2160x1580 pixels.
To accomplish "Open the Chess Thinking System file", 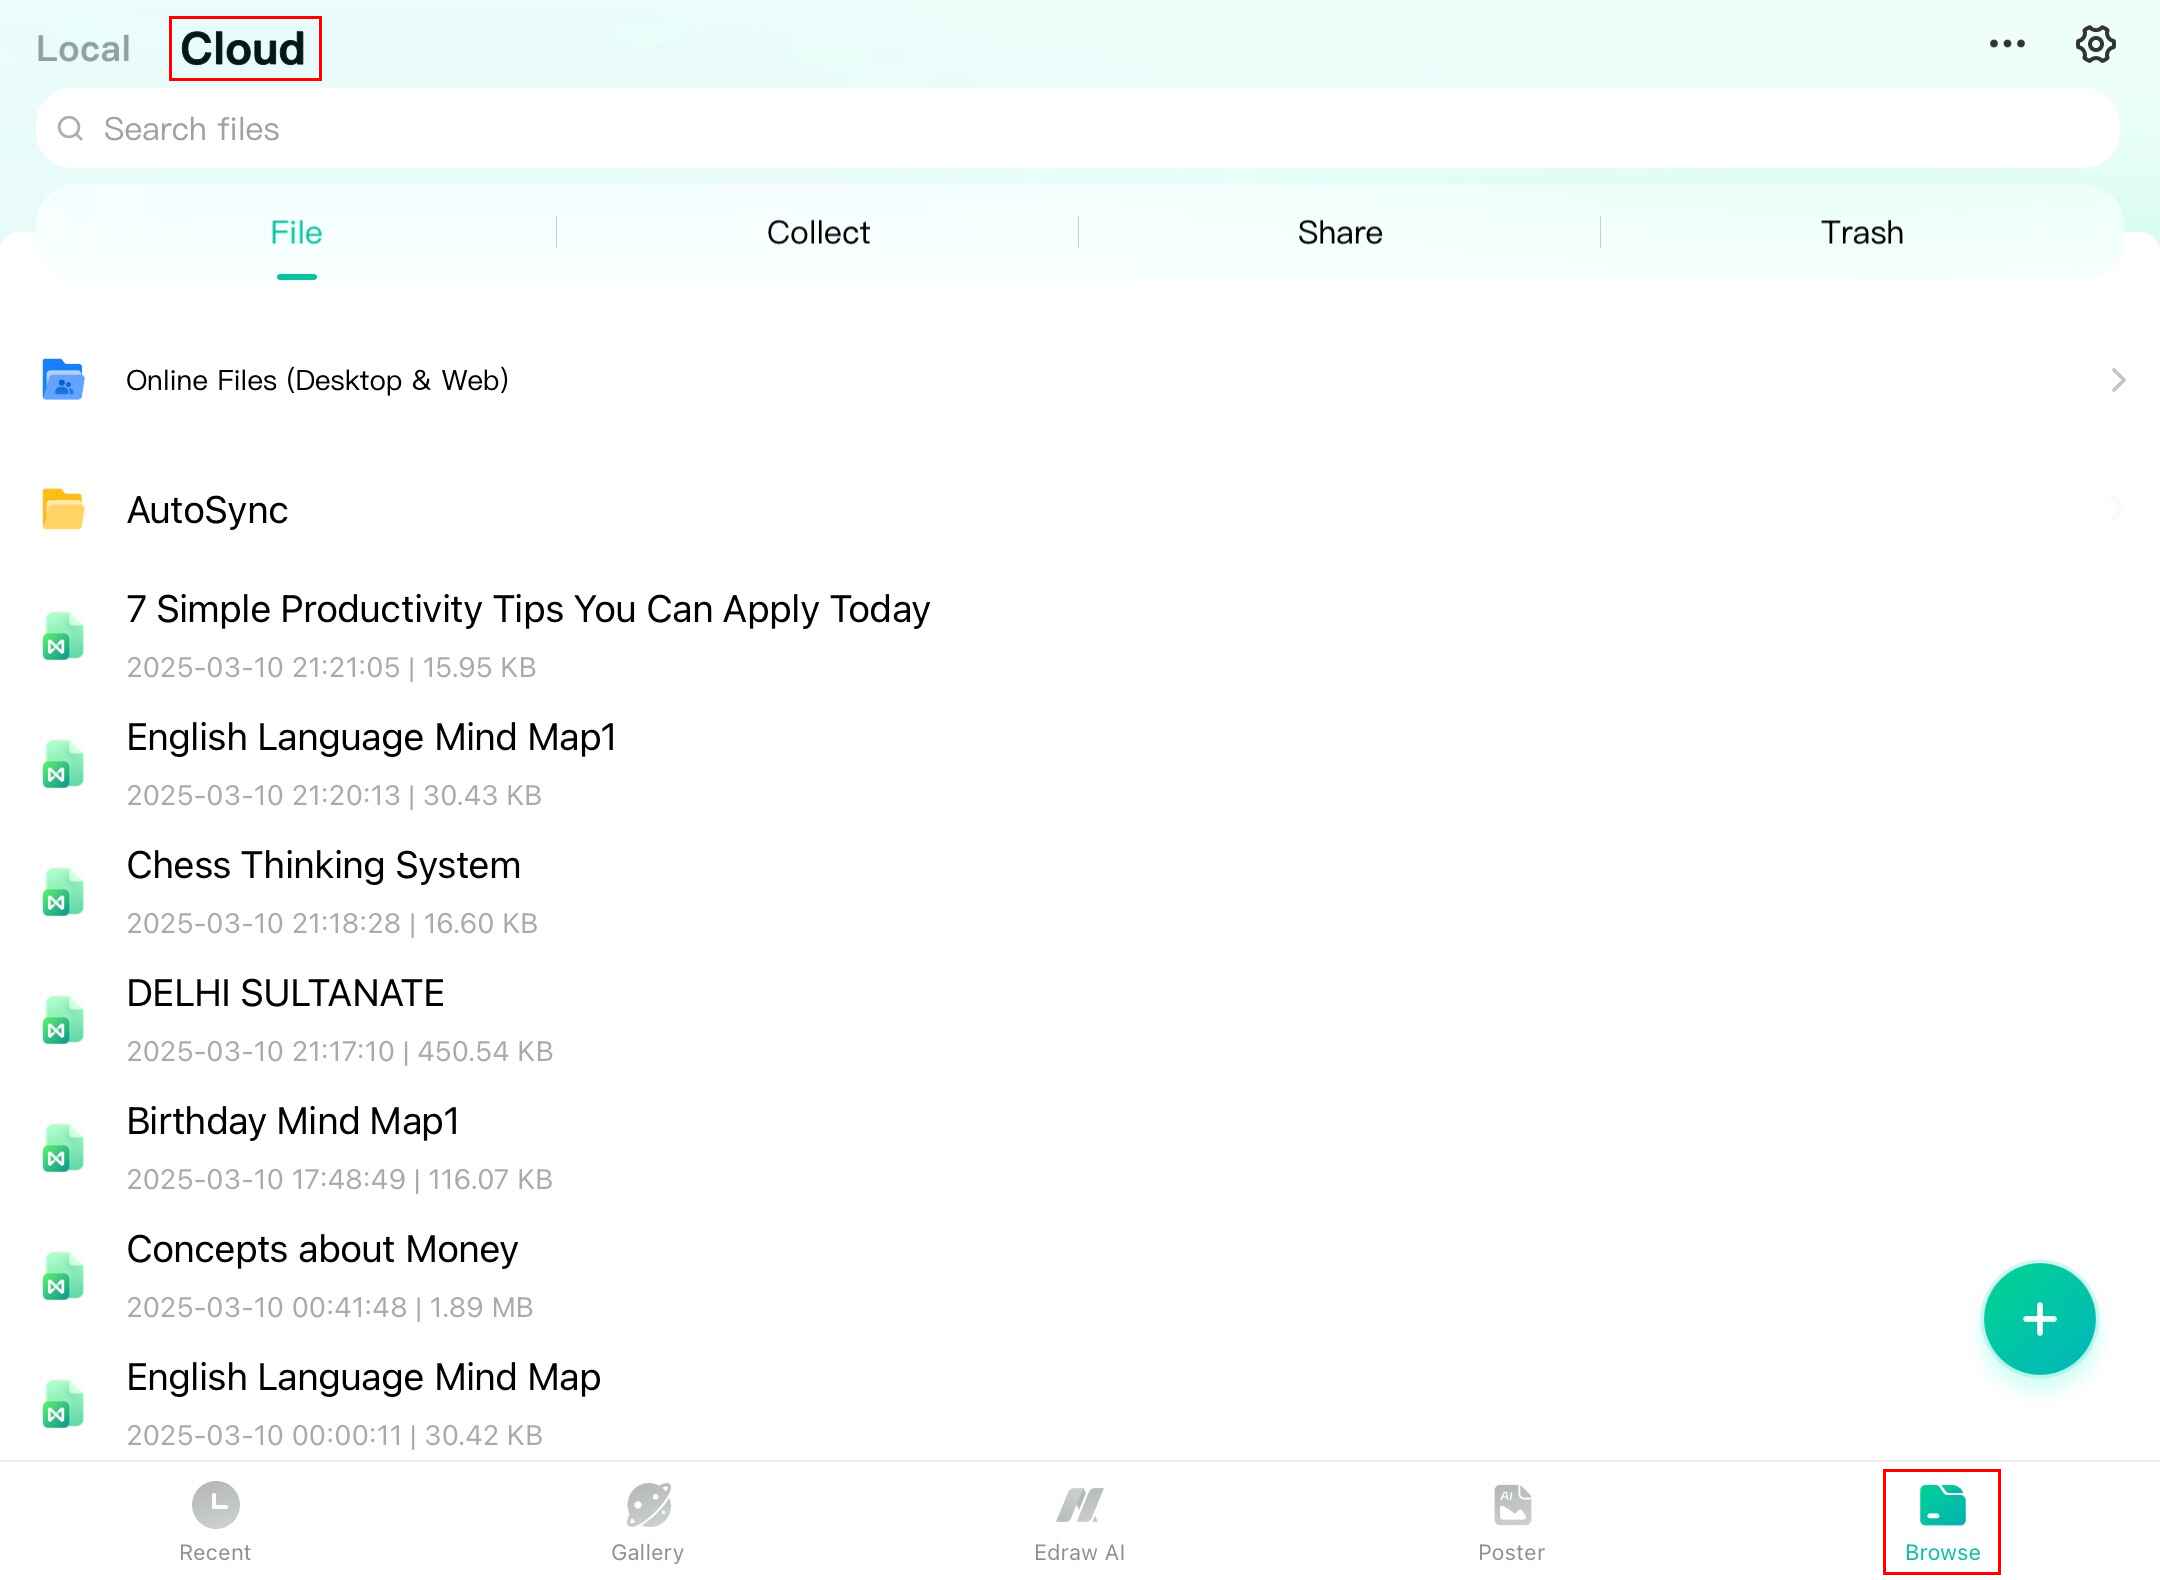I will (x=323, y=866).
